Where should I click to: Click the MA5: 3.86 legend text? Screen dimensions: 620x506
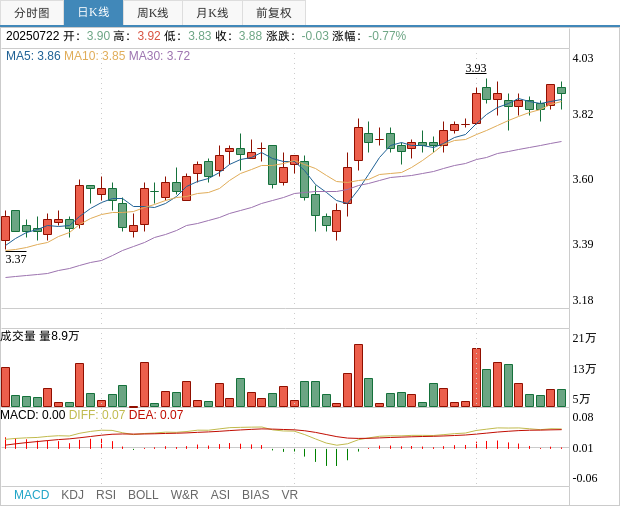33,56
